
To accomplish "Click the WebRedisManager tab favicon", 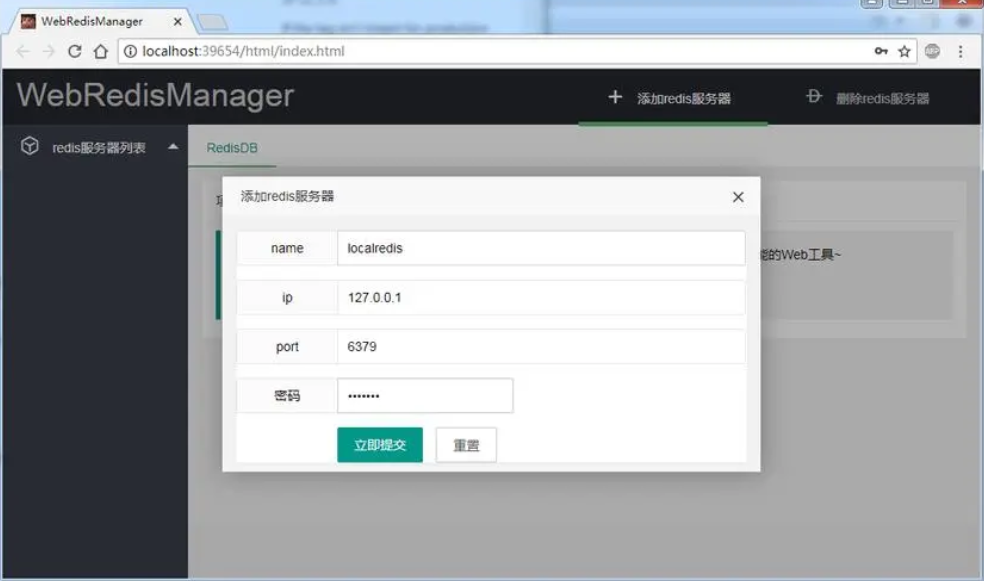I will [28, 21].
